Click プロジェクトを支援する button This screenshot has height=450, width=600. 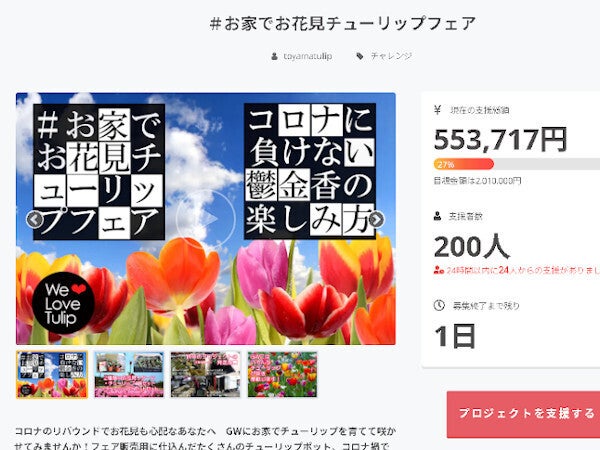click(x=523, y=414)
